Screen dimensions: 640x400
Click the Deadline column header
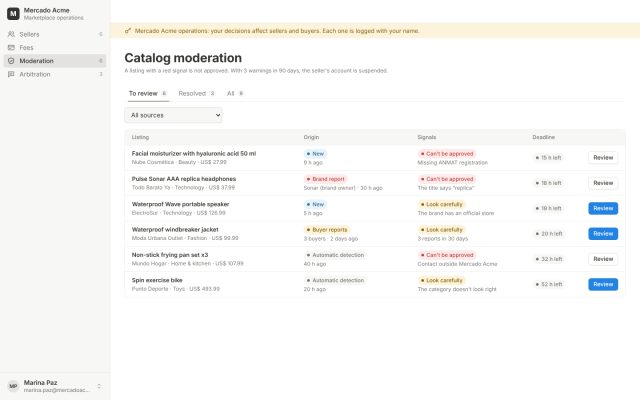pos(543,137)
